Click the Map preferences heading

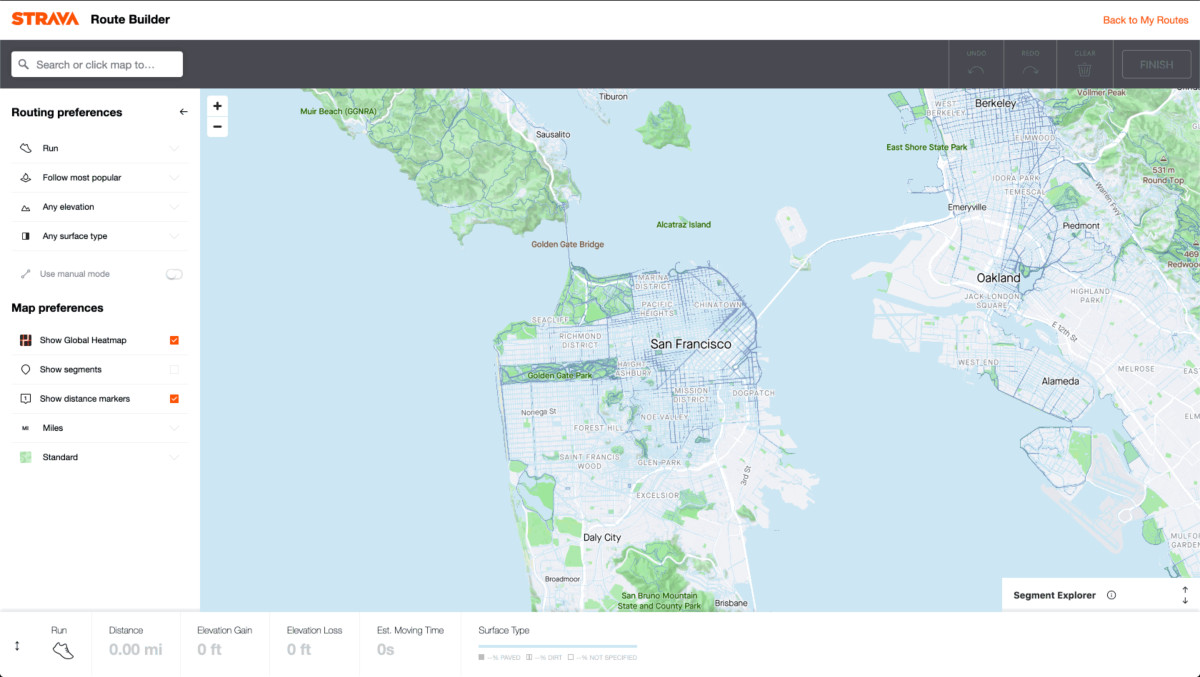(57, 308)
